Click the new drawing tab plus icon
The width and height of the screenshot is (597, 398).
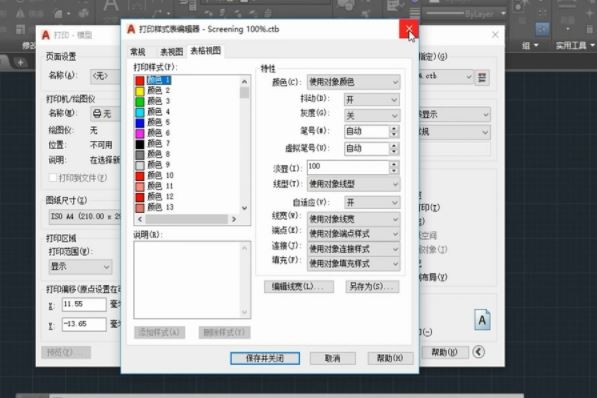coord(21,62)
